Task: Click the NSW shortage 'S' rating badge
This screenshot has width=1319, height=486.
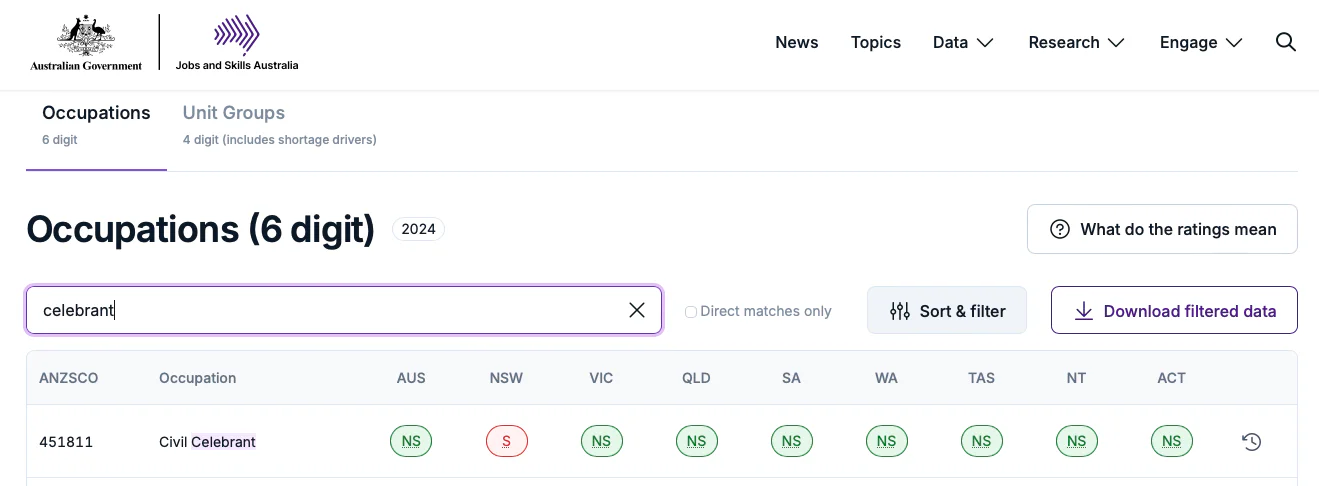Action: click(507, 441)
